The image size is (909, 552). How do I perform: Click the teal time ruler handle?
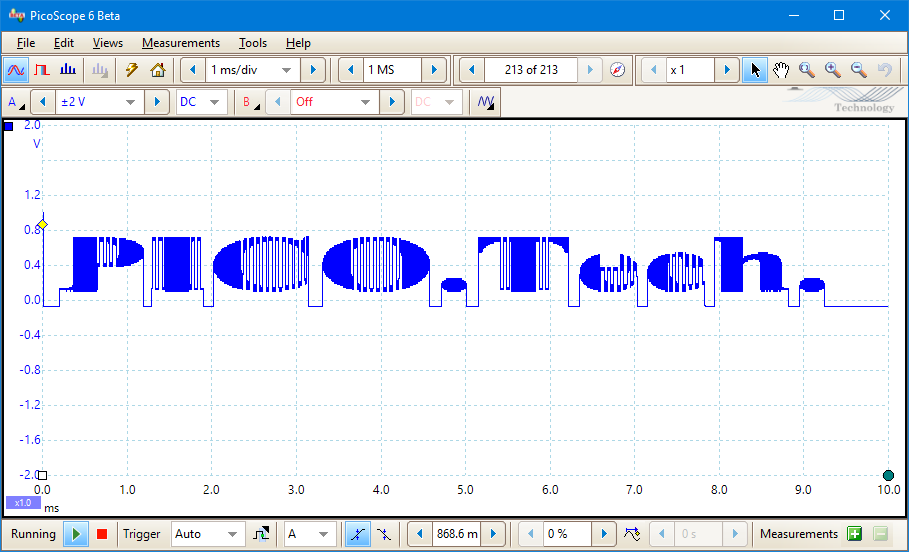coord(888,476)
